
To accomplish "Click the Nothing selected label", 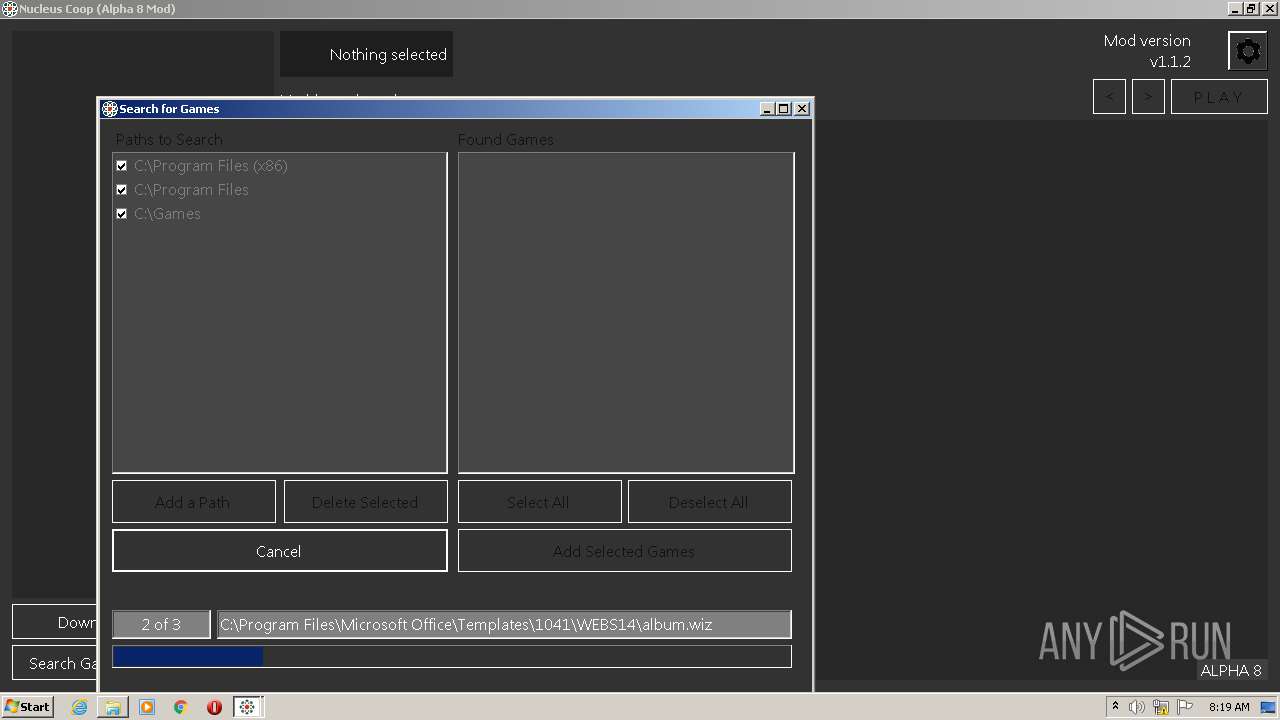I will [x=388, y=55].
